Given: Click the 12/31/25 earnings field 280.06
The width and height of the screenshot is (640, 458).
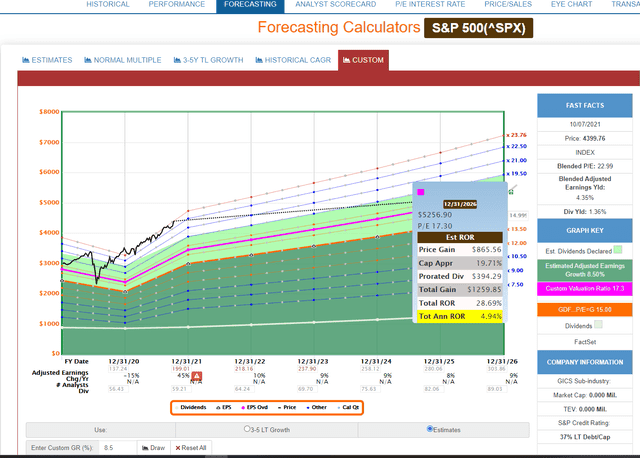Looking at the screenshot, I should (x=433, y=369).
